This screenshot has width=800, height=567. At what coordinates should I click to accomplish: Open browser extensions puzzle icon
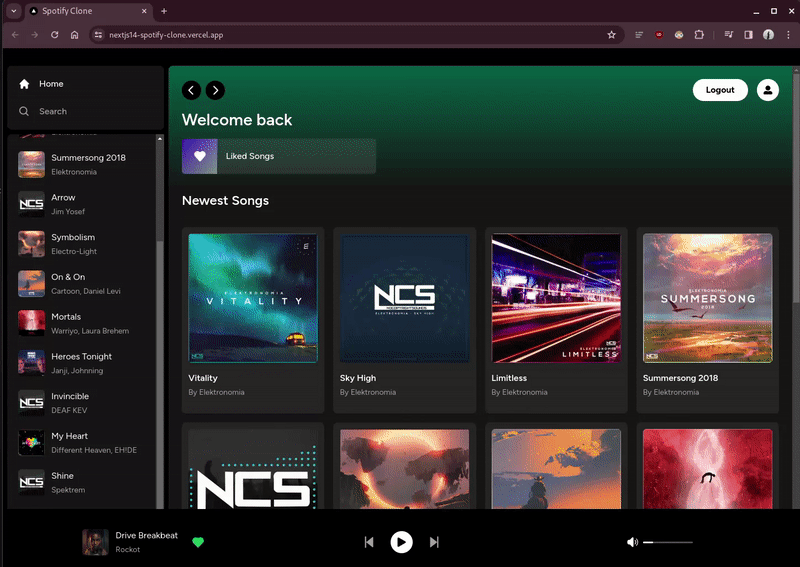coord(699,35)
